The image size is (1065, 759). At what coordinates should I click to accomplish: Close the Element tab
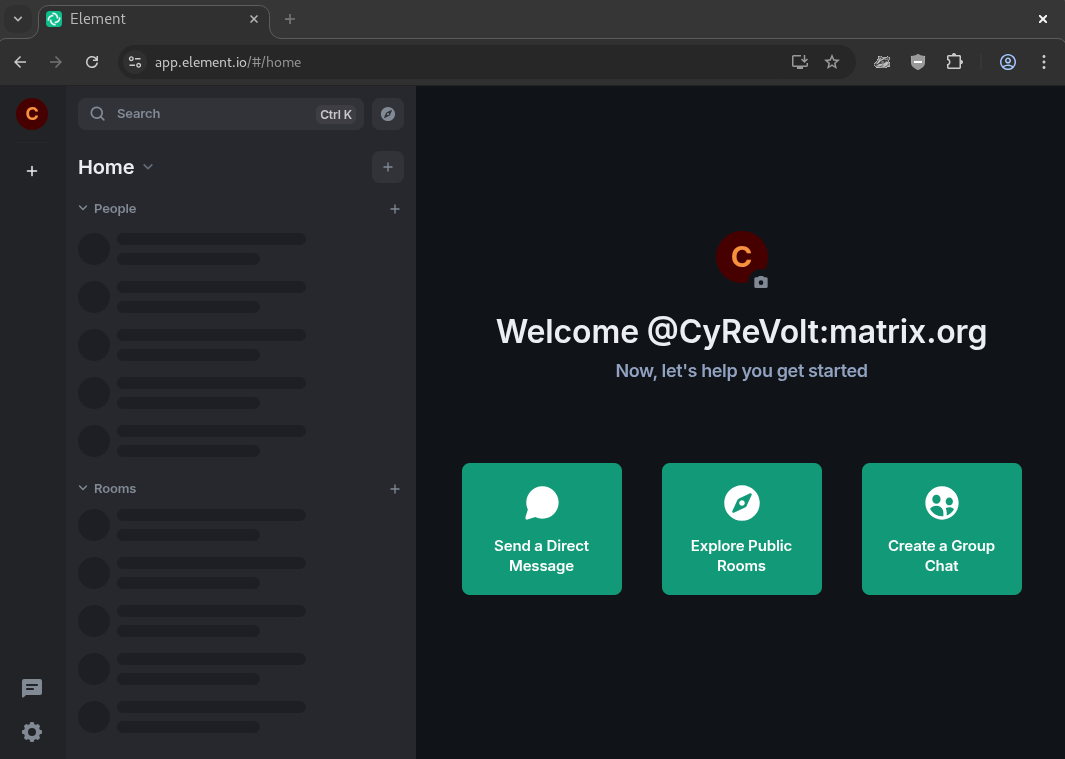click(254, 19)
